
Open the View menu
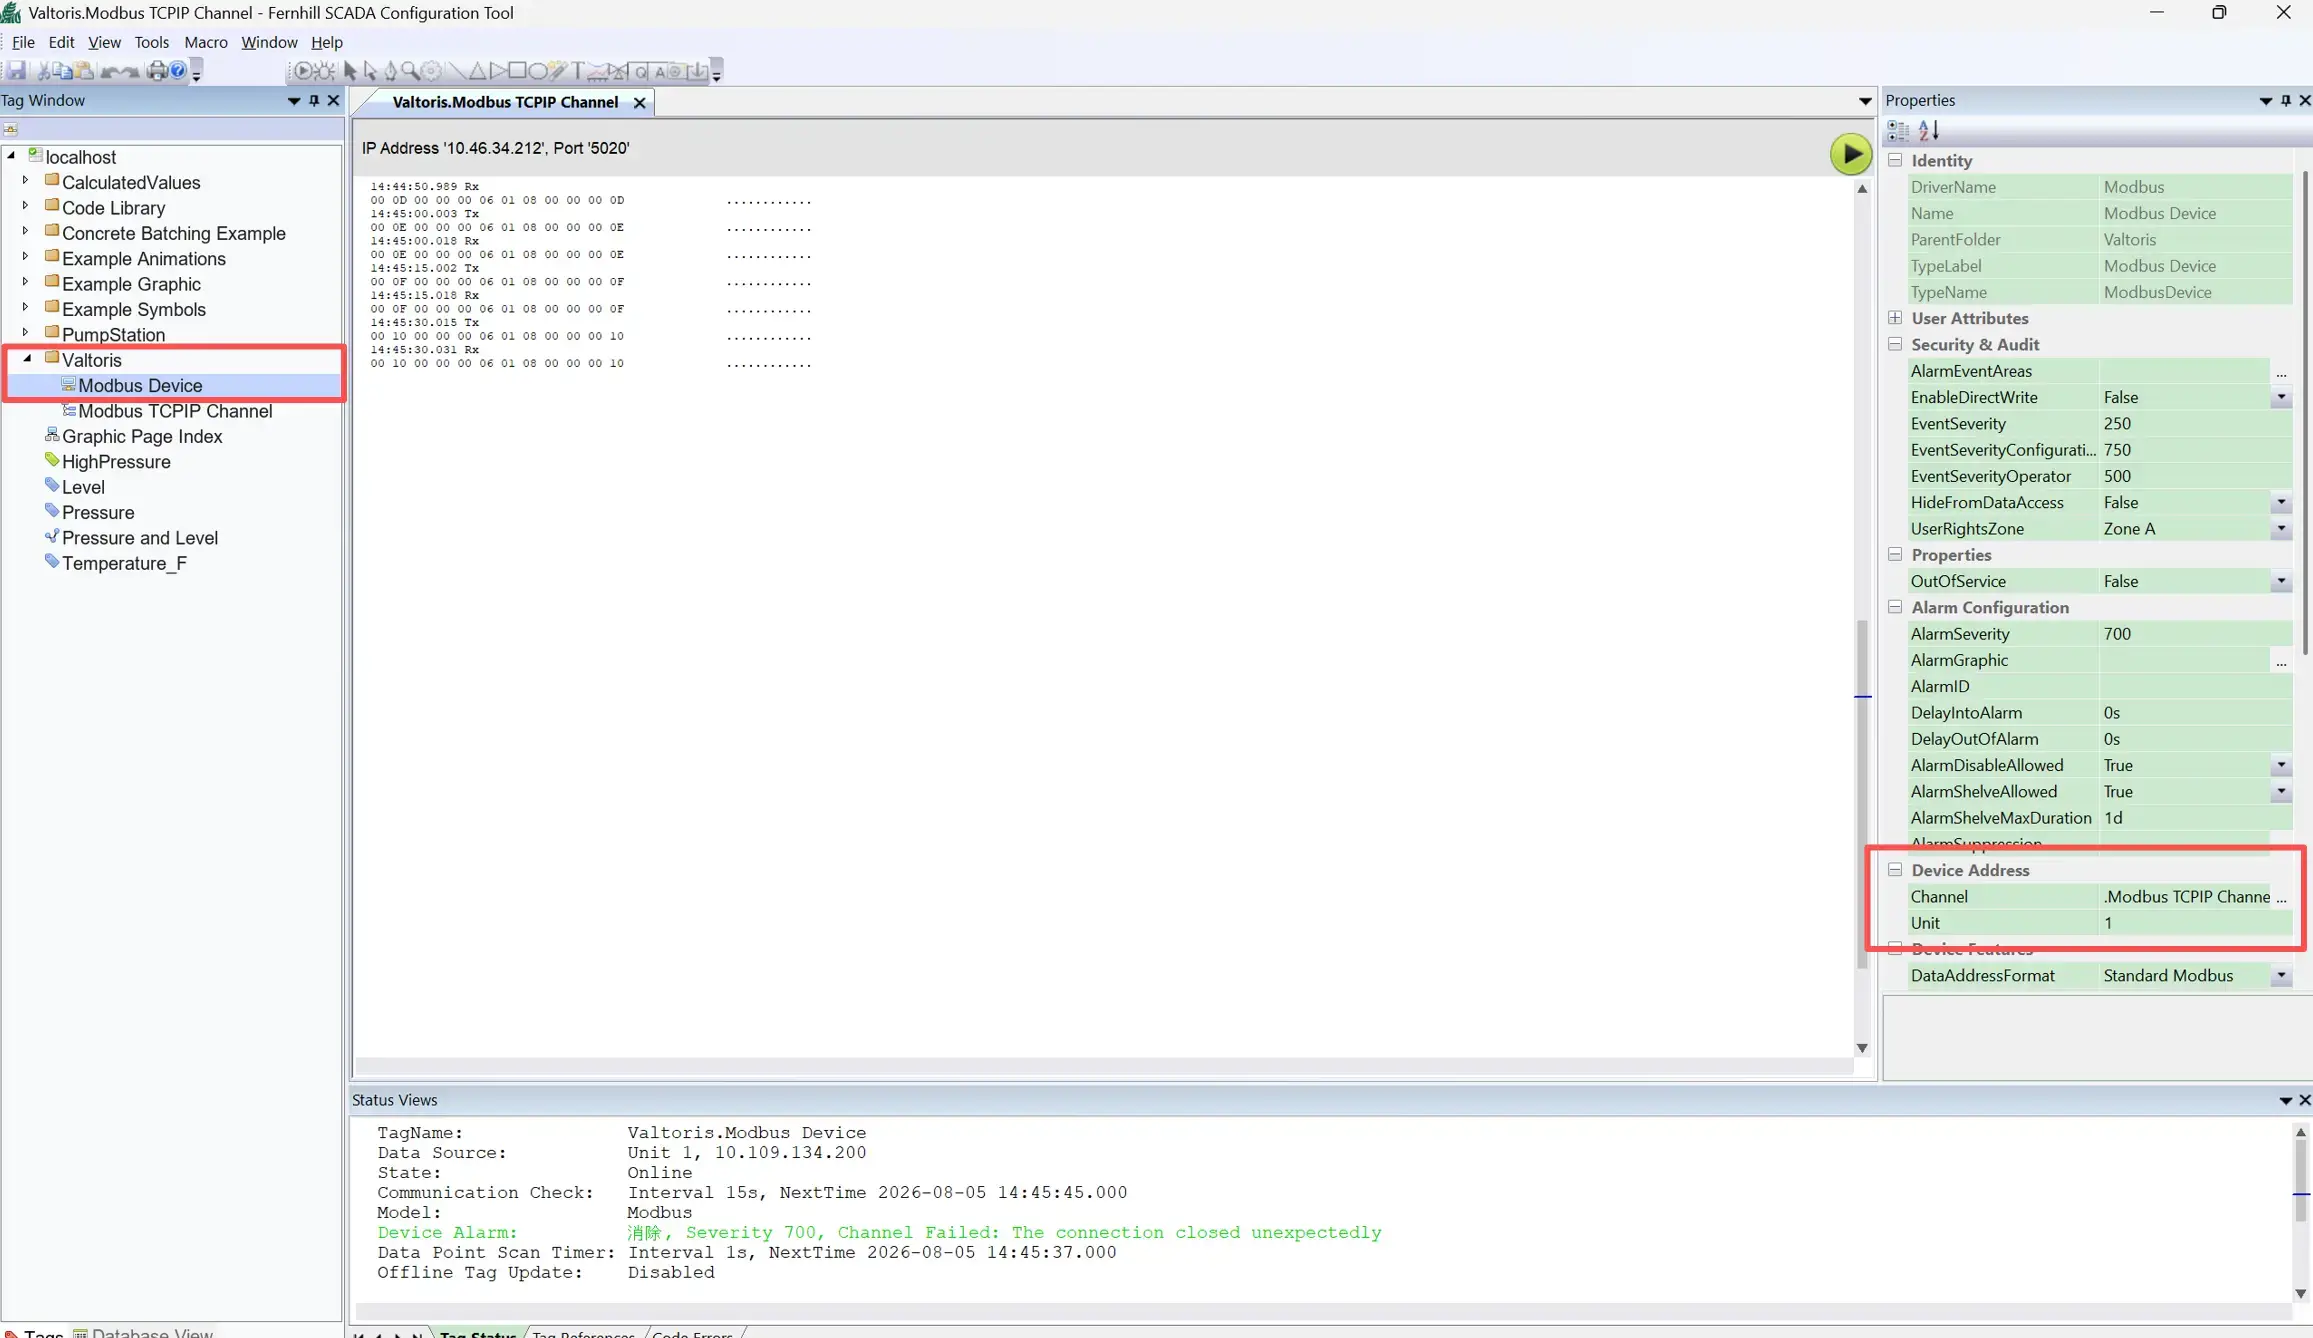coord(104,42)
